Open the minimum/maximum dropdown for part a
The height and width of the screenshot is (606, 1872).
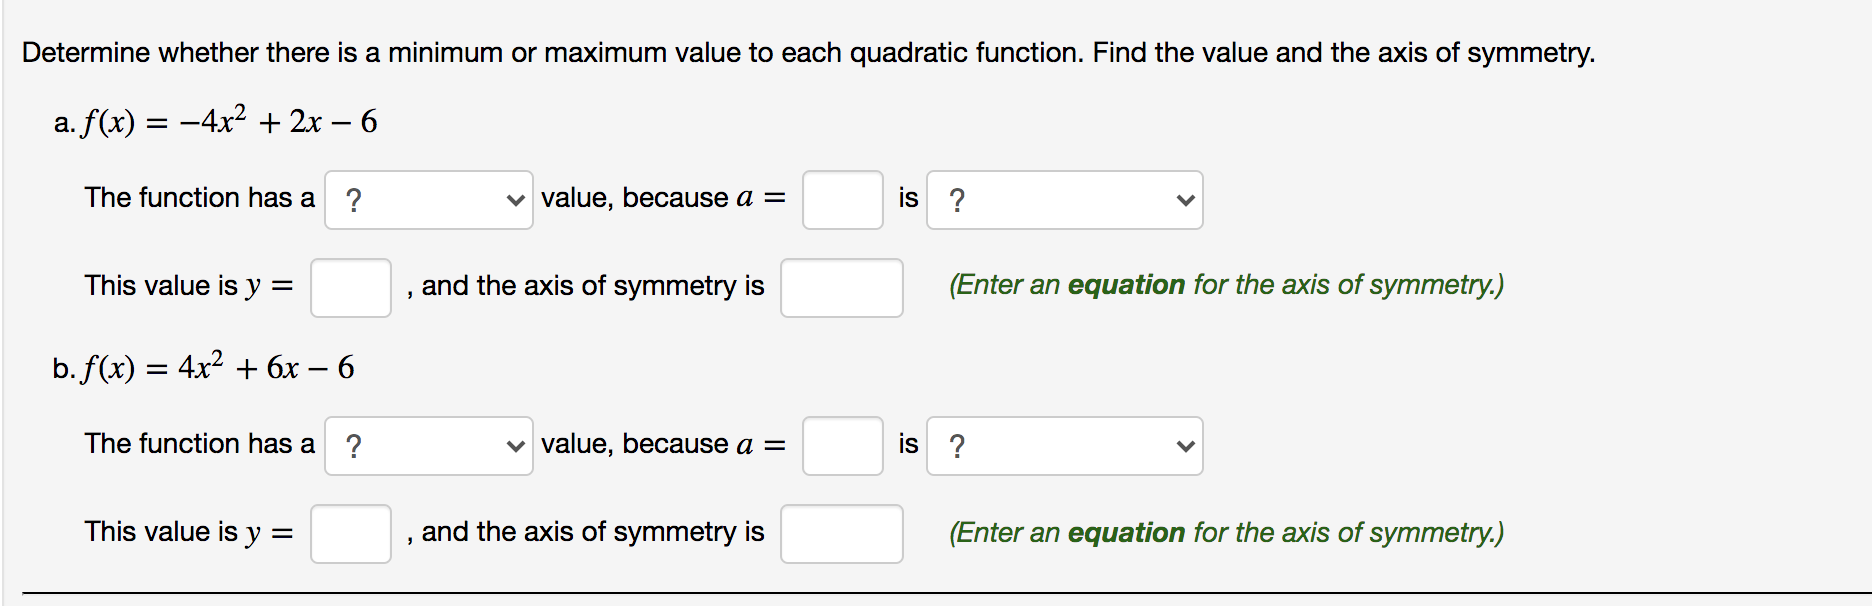[x=428, y=199]
